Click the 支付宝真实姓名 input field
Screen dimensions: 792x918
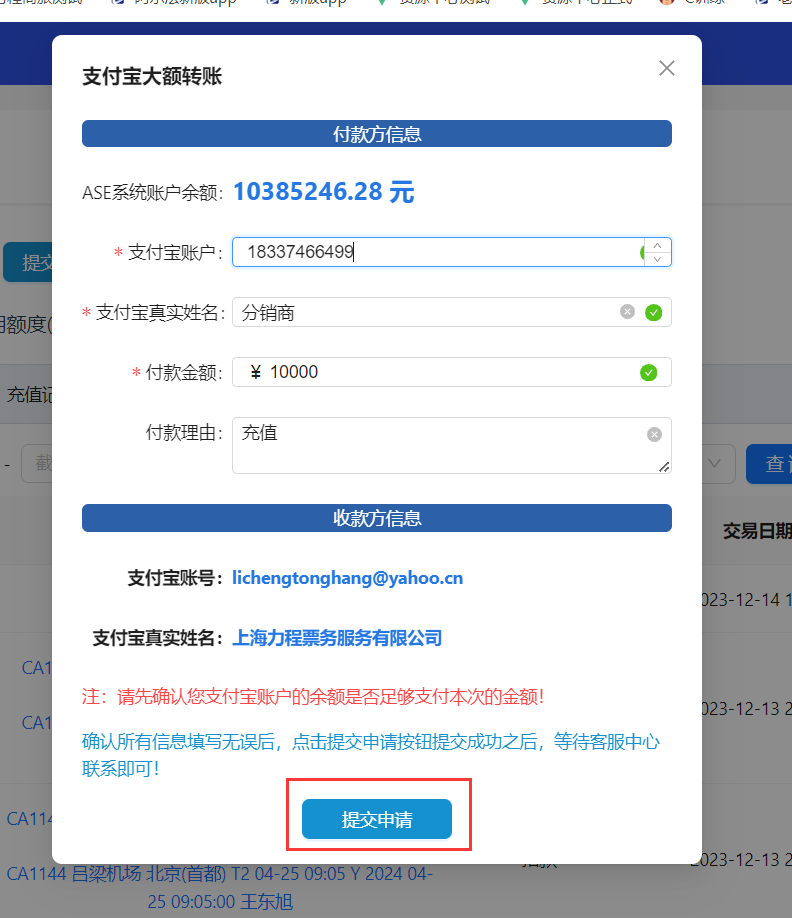click(x=452, y=312)
